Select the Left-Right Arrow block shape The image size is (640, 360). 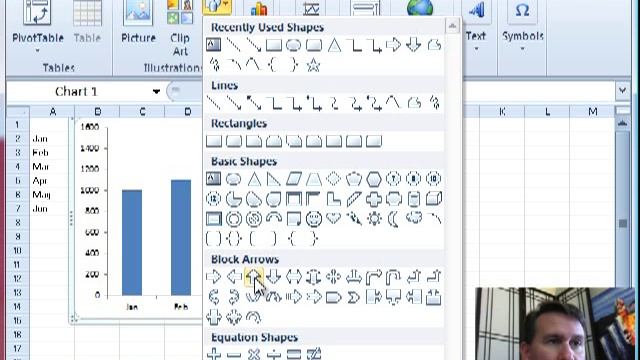click(x=293, y=277)
